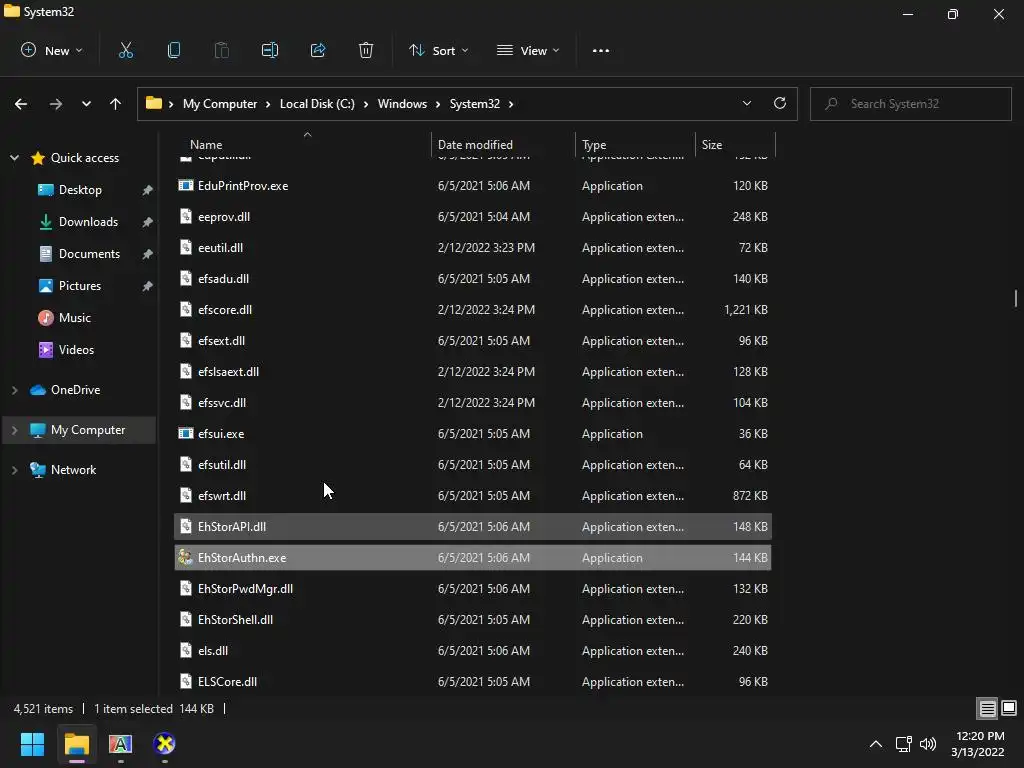Collapse the Quick access tree node
This screenshot has height=768, width=1024.
click(14, 157)
